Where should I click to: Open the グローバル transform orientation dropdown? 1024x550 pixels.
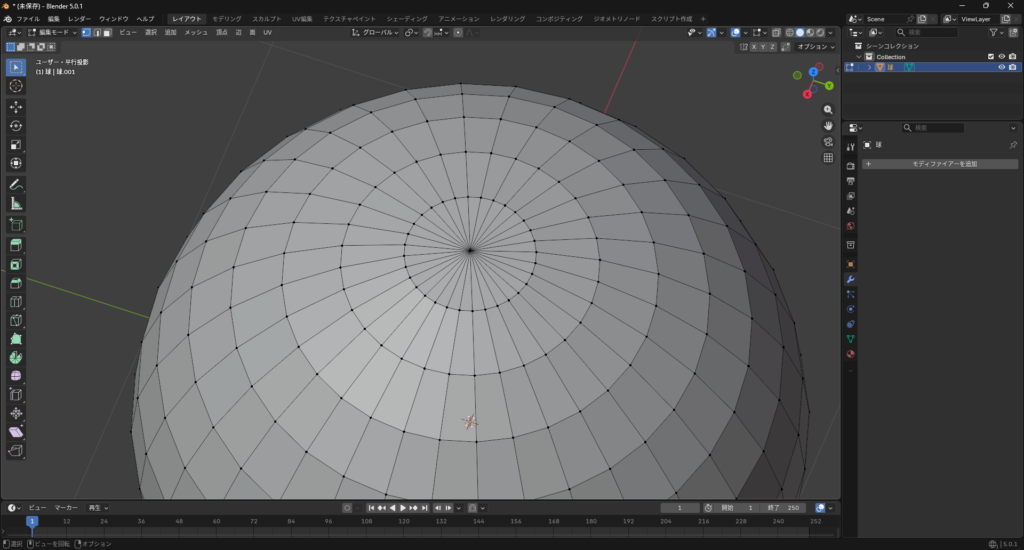[x=375, y=33]
